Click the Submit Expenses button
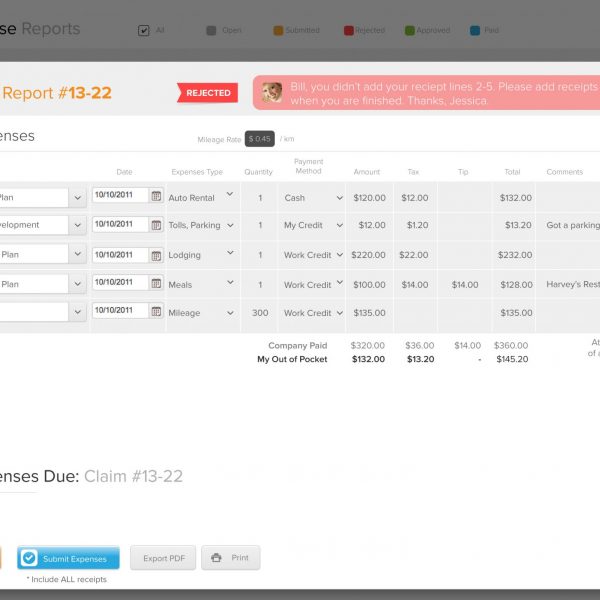The height and width of the screenshot is (600, 600). click(68, 558)
